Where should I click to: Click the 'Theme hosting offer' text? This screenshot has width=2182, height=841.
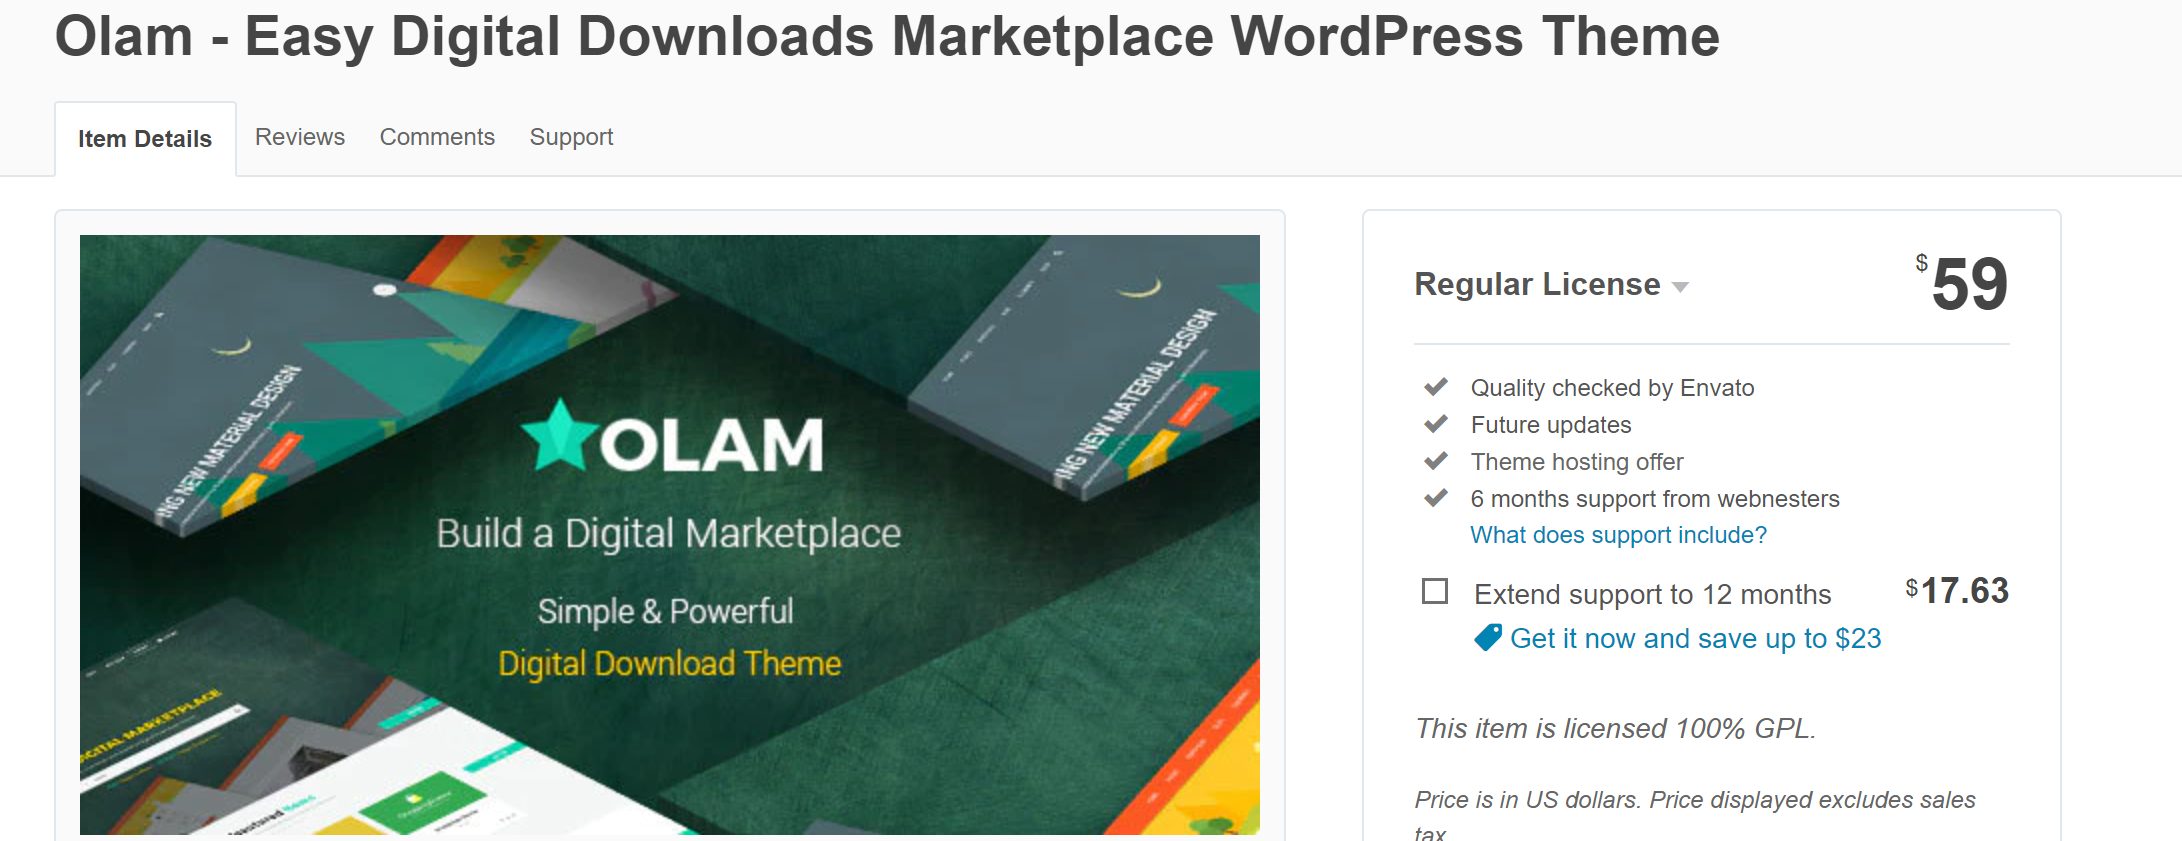tap(1577, 462)
